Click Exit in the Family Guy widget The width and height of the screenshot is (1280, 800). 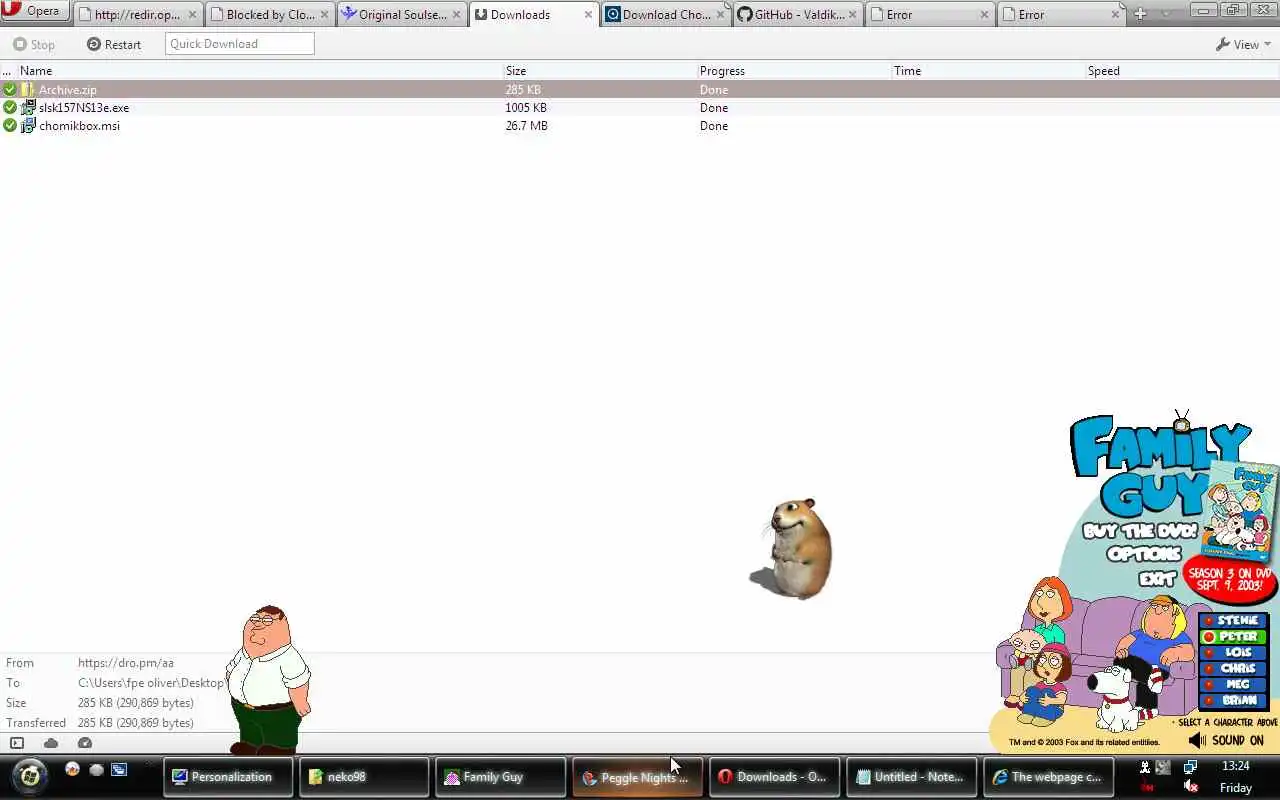click(1157, 578)
